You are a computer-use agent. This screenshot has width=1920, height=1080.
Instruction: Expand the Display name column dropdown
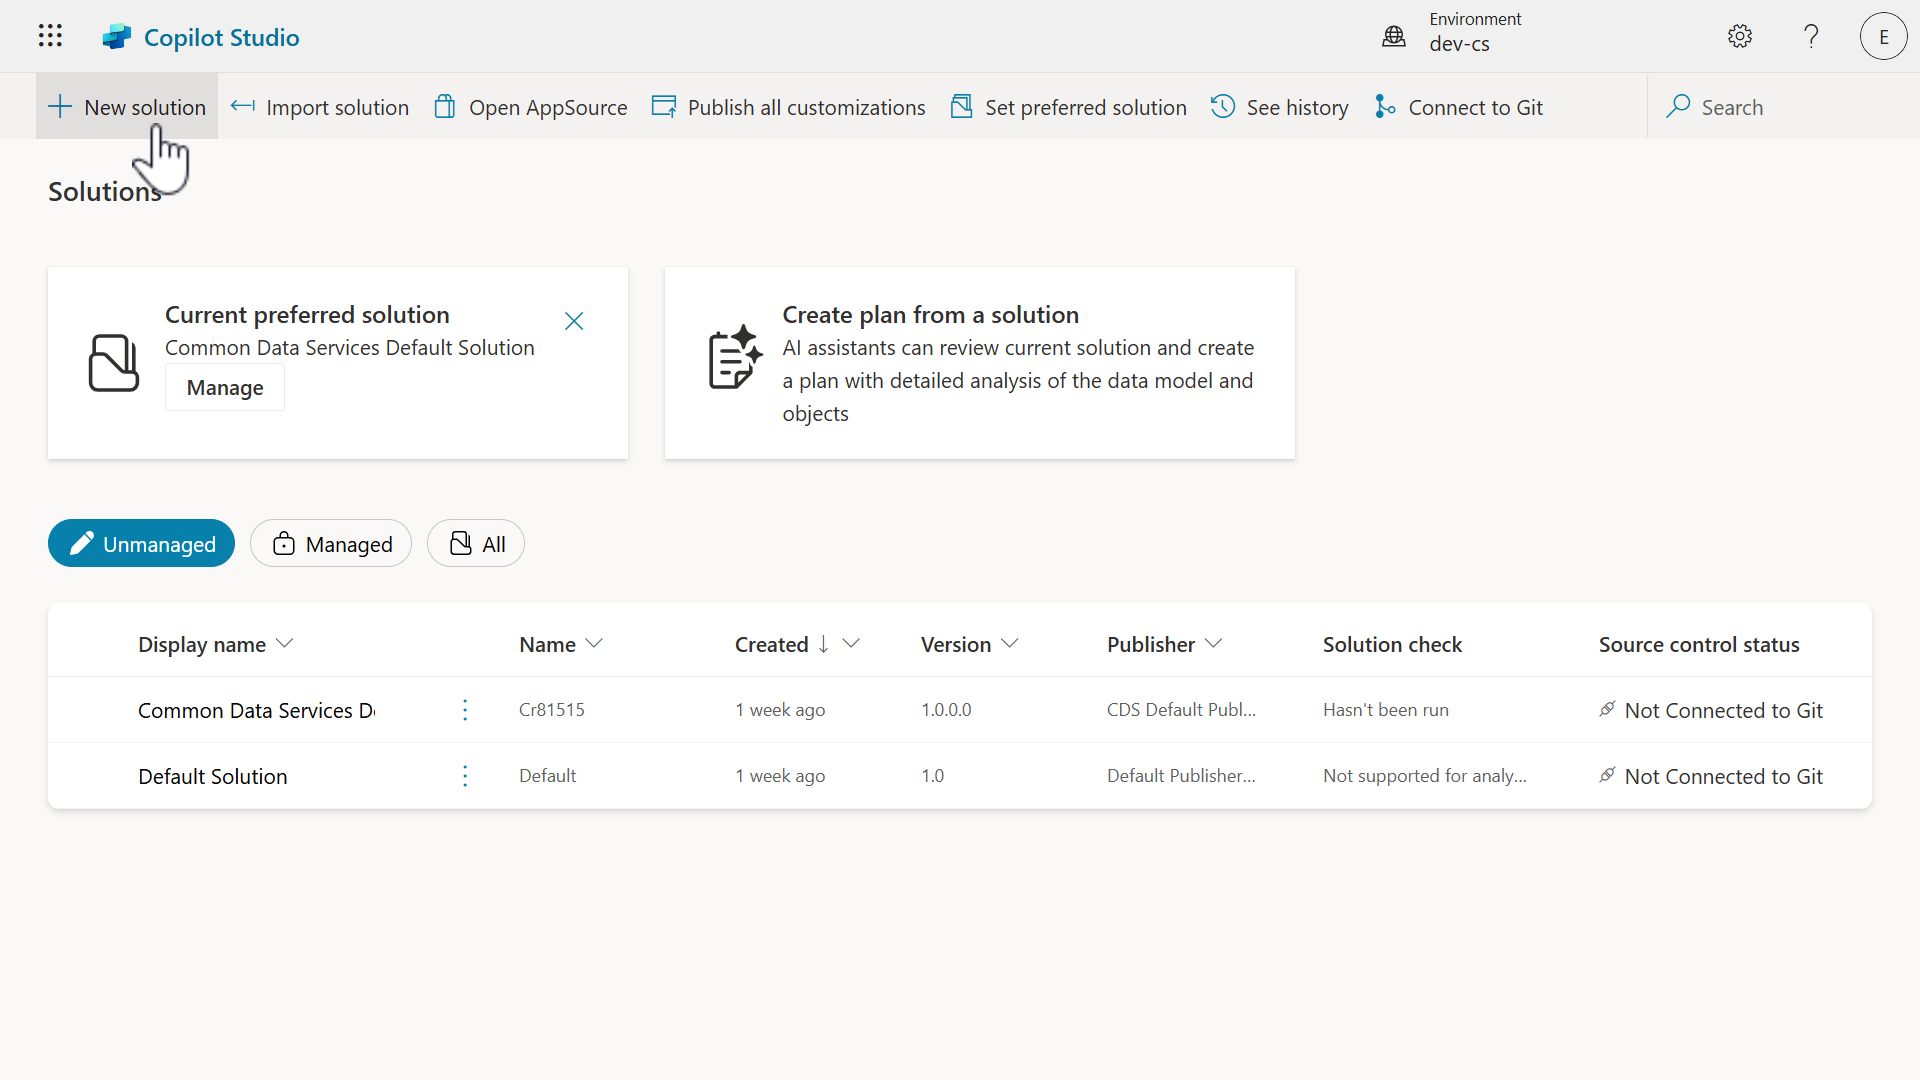click(x=285, y=644)
